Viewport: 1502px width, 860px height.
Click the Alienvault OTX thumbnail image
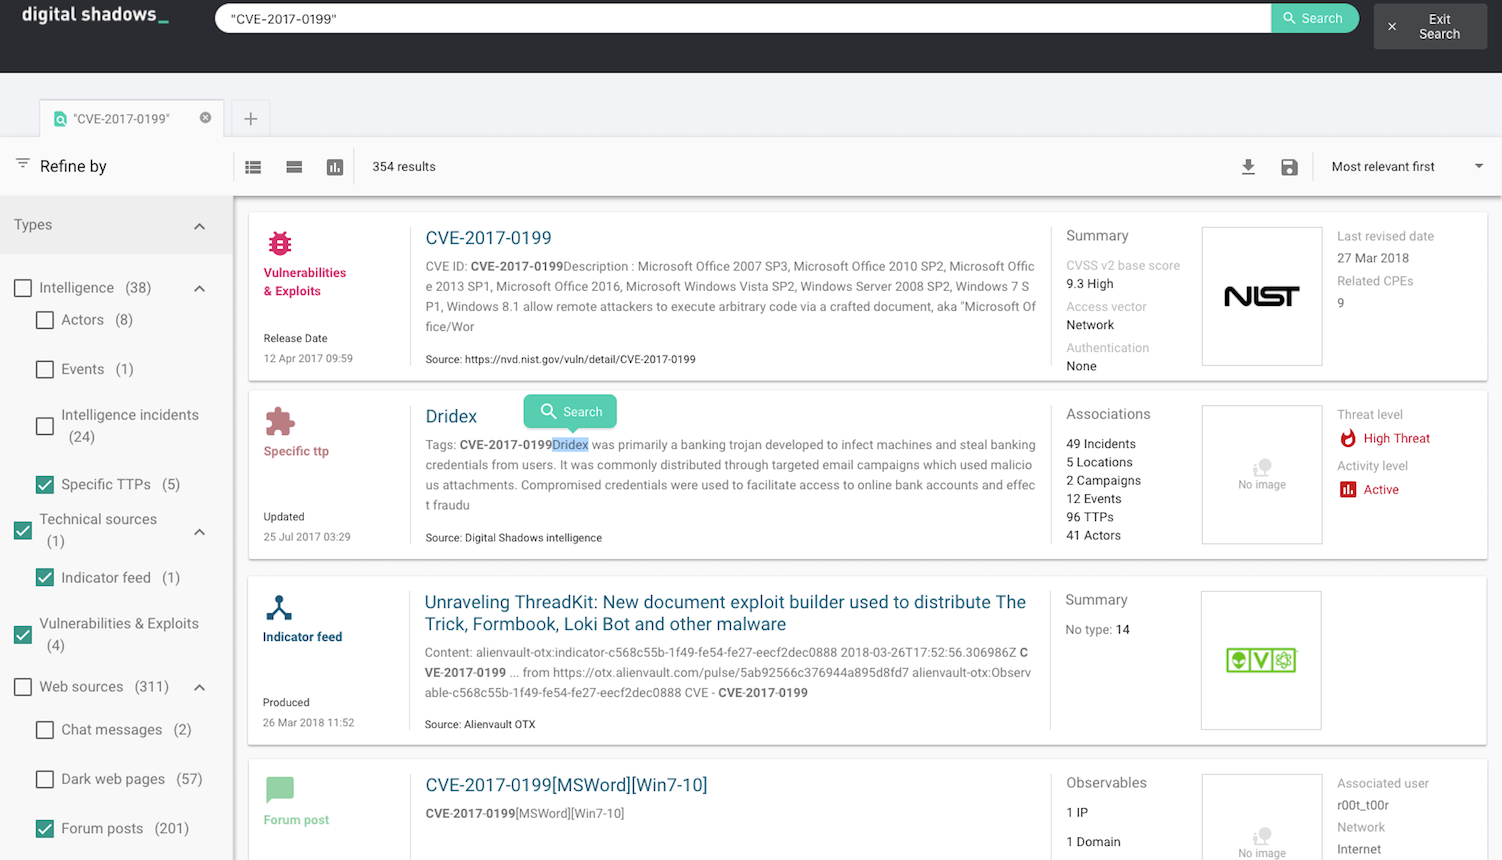point(1261,660)
